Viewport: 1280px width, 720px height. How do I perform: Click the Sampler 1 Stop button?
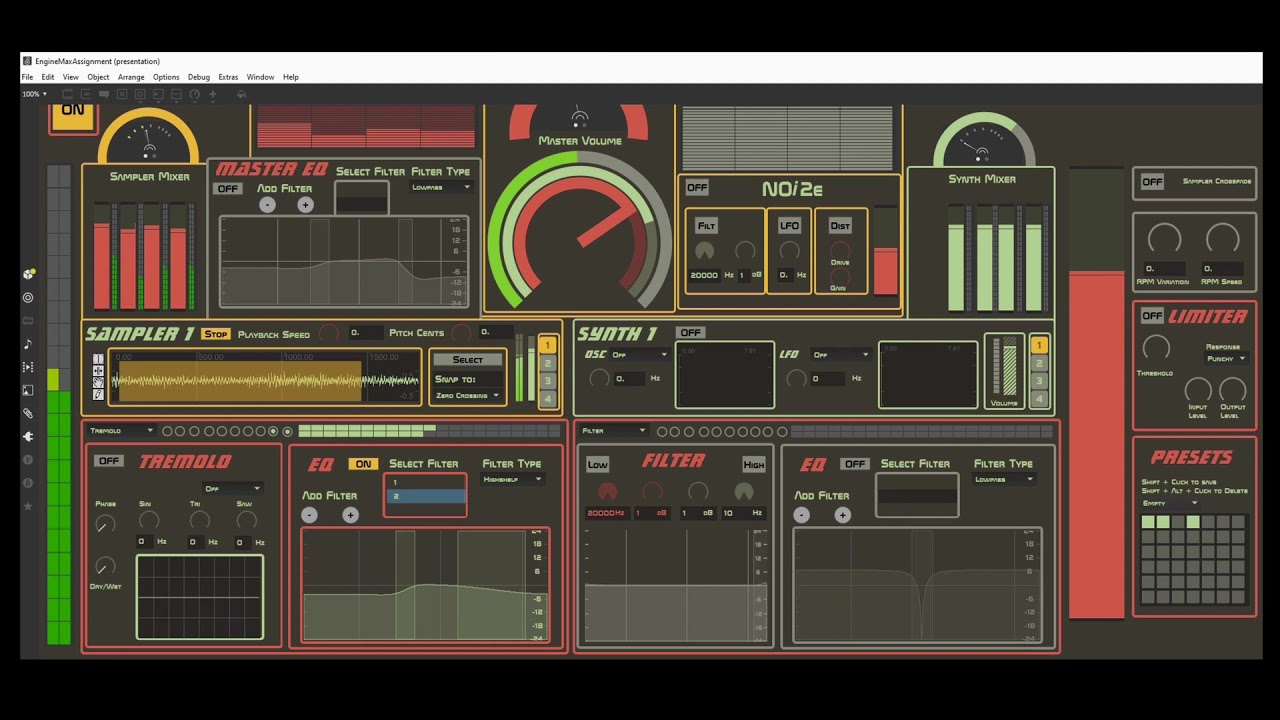click(215, 334)
